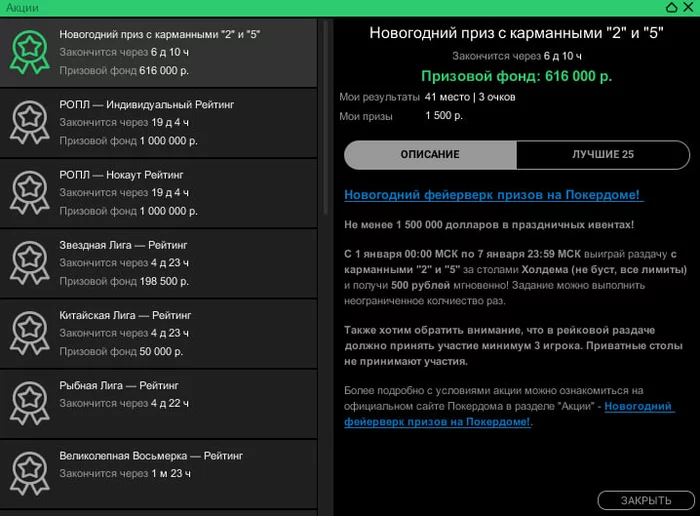700x516 pixels.
Task: Select the Рыбная Лига — Рейтинг title in the list
Action: [x=119, y=385]
